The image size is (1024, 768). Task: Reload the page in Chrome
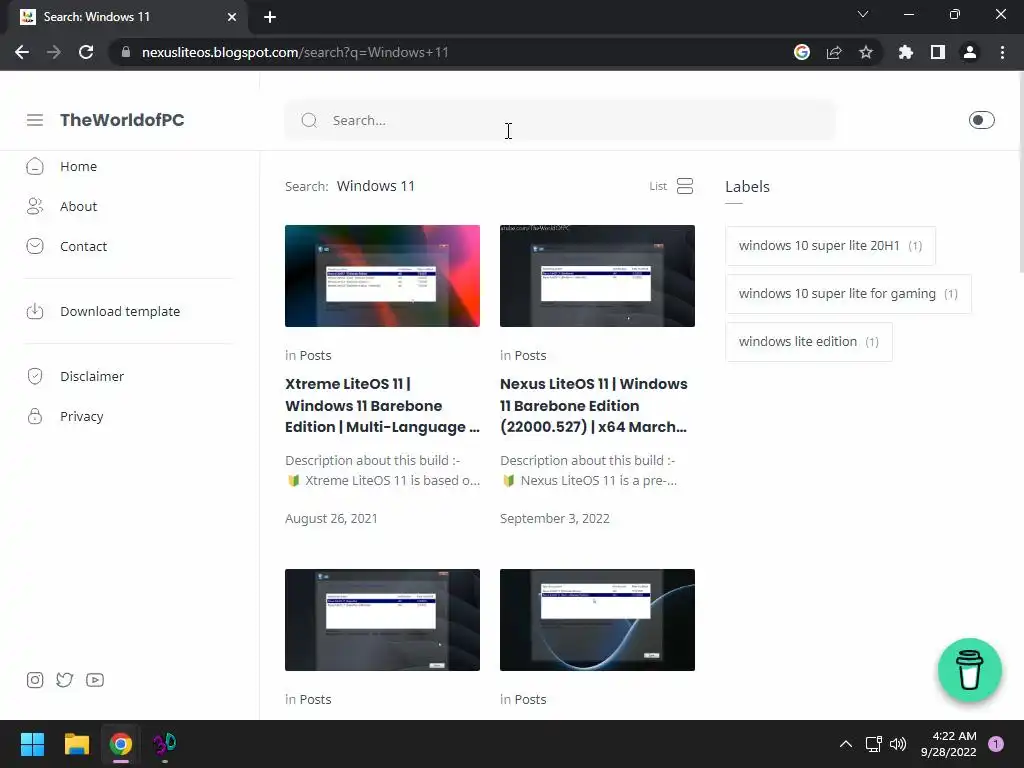[x=86, y=52]
